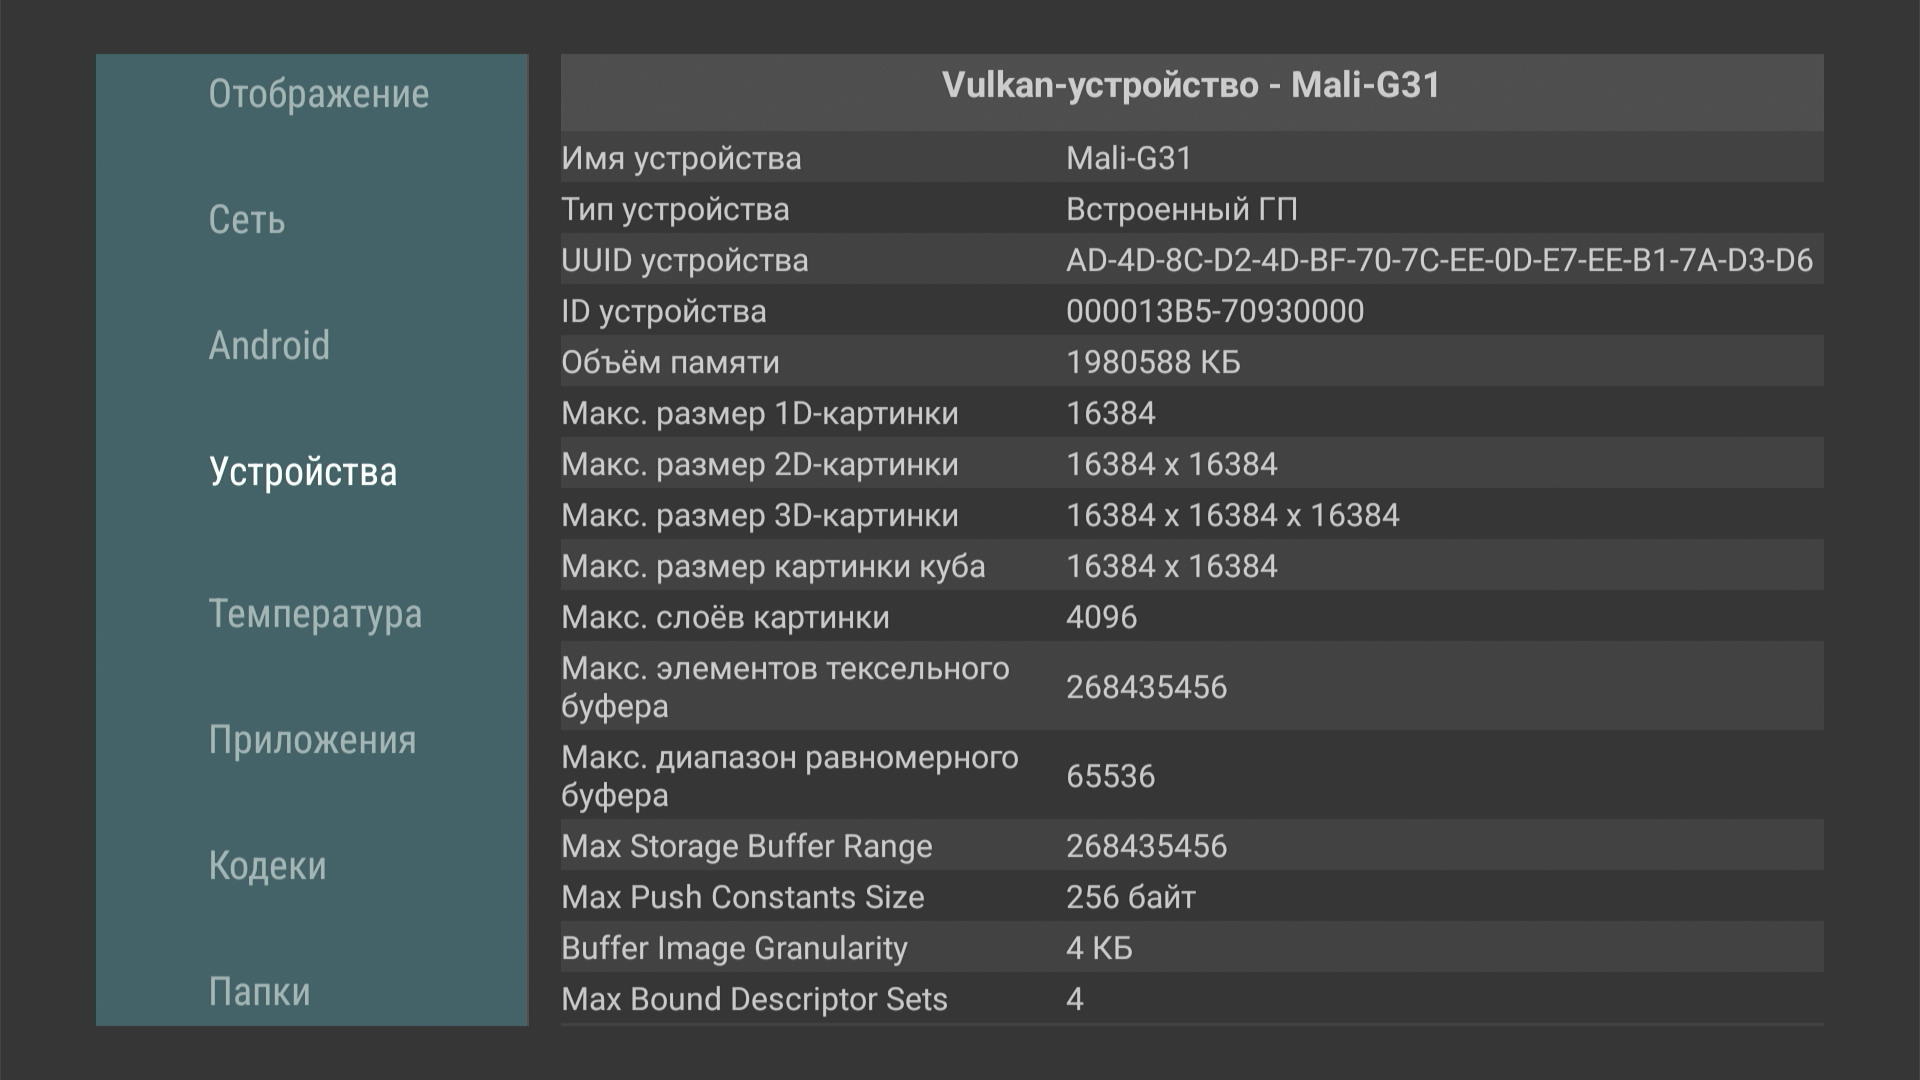The image size is (1920, 1080).
Task: Open the Кодеки section
Action: (x=267, y=866)
